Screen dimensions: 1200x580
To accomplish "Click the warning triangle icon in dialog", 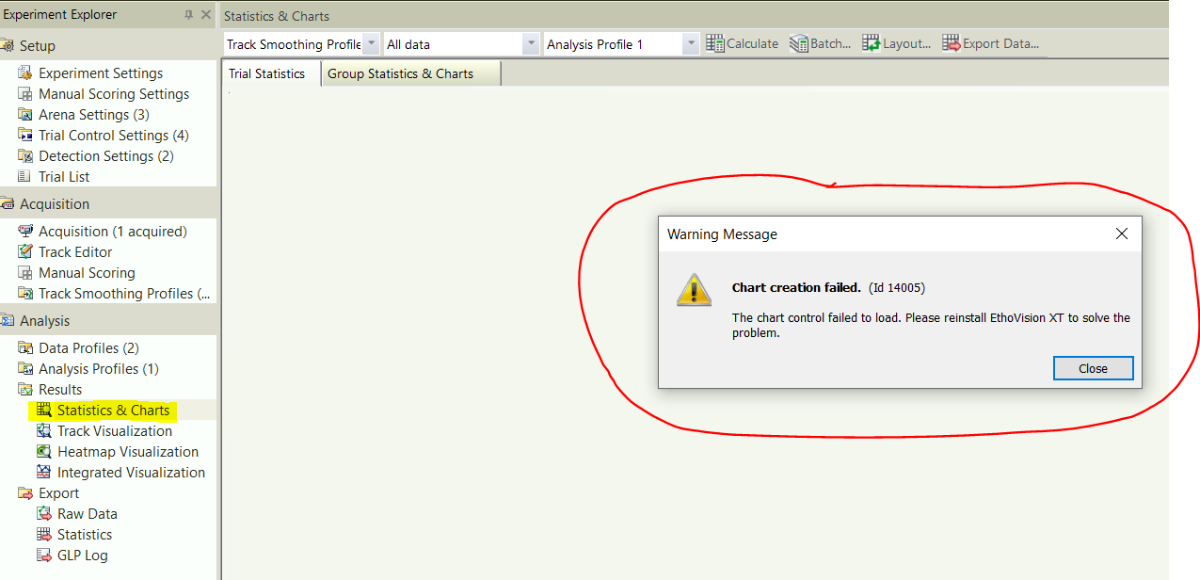I will click(x=693, y=290).
